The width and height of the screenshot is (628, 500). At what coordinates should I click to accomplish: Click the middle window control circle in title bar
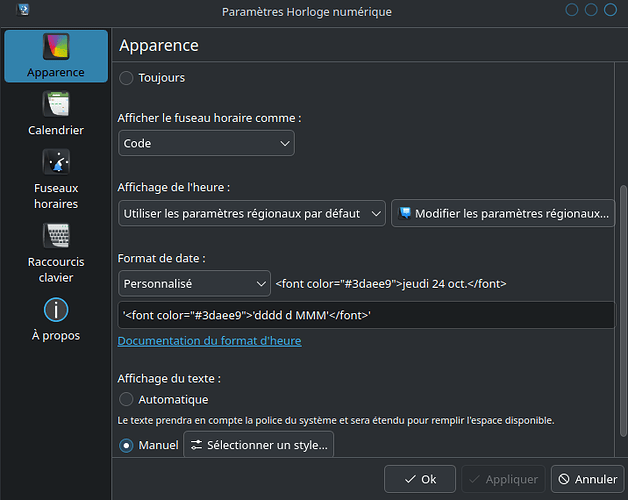tap(591, 10)
